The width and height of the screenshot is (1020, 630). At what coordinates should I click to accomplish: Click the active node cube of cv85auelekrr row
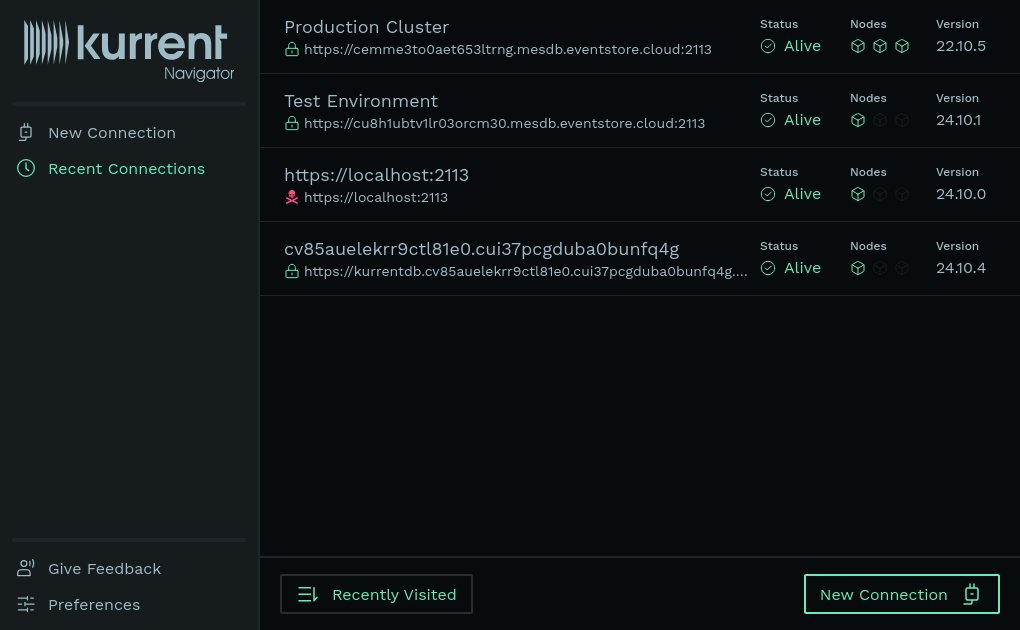pos(858,268)
